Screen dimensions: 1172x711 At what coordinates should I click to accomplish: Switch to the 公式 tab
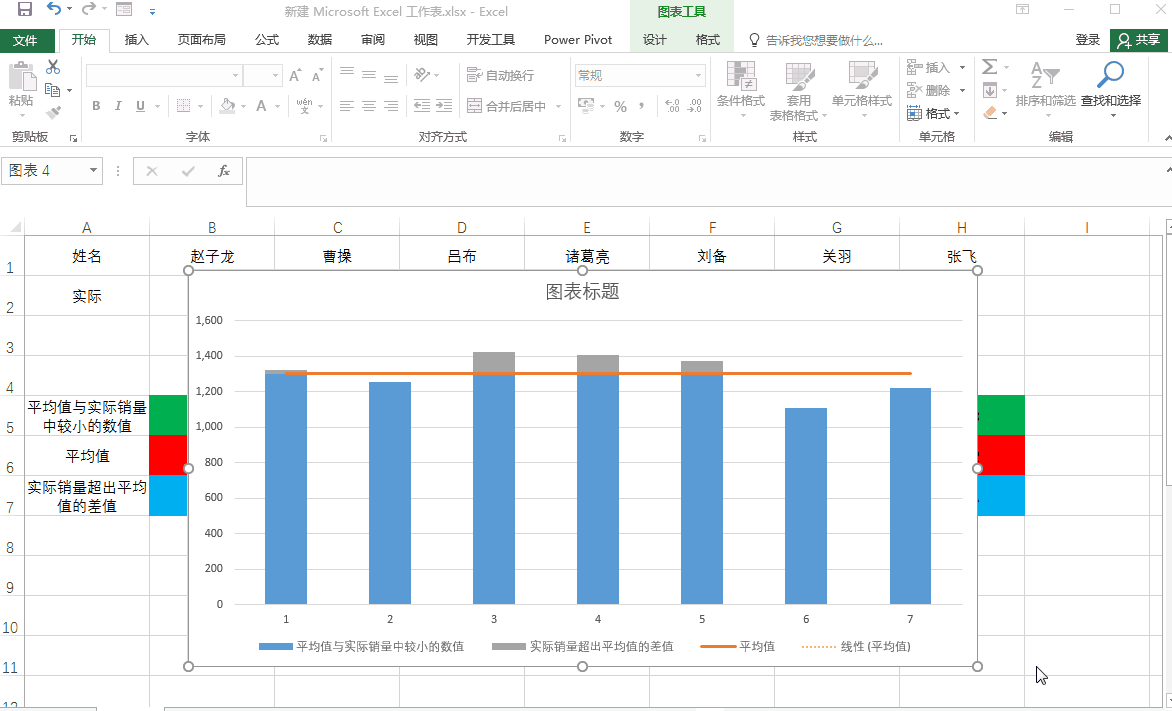pyautogui.click(x=266, y=40)
